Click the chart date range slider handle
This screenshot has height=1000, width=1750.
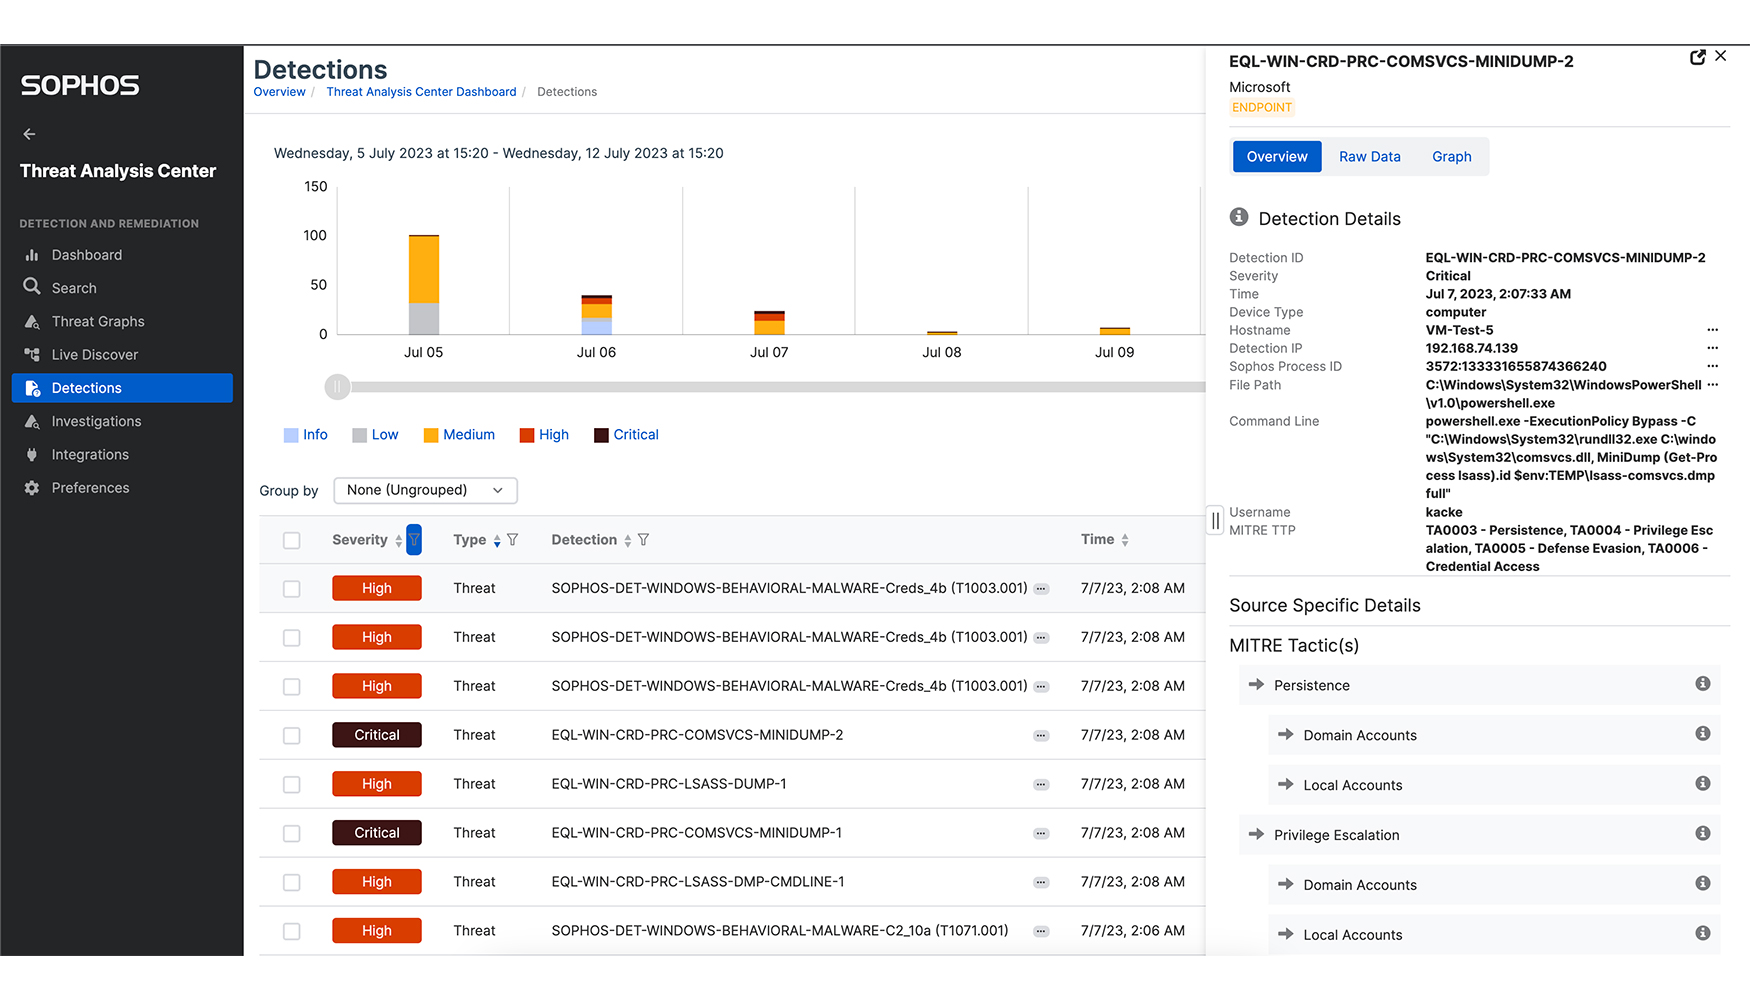[x=338, y=387]
